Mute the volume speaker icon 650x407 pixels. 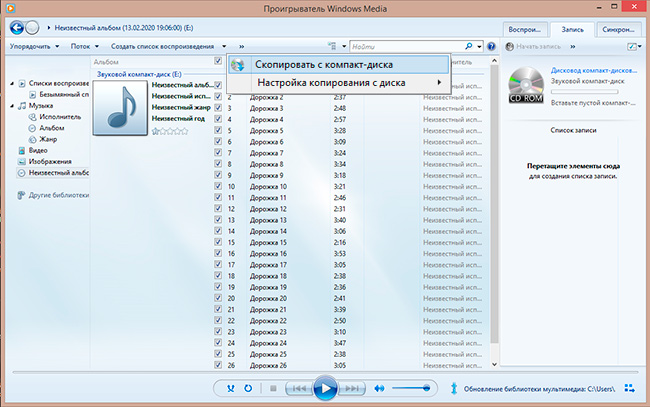[x=379, y=388]
